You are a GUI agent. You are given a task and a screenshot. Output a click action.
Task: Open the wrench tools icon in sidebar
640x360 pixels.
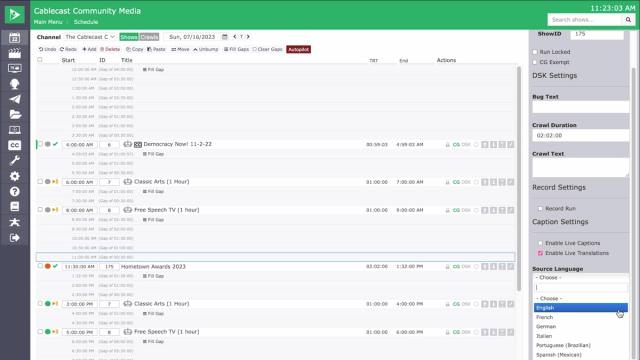[x=15, y=160]
